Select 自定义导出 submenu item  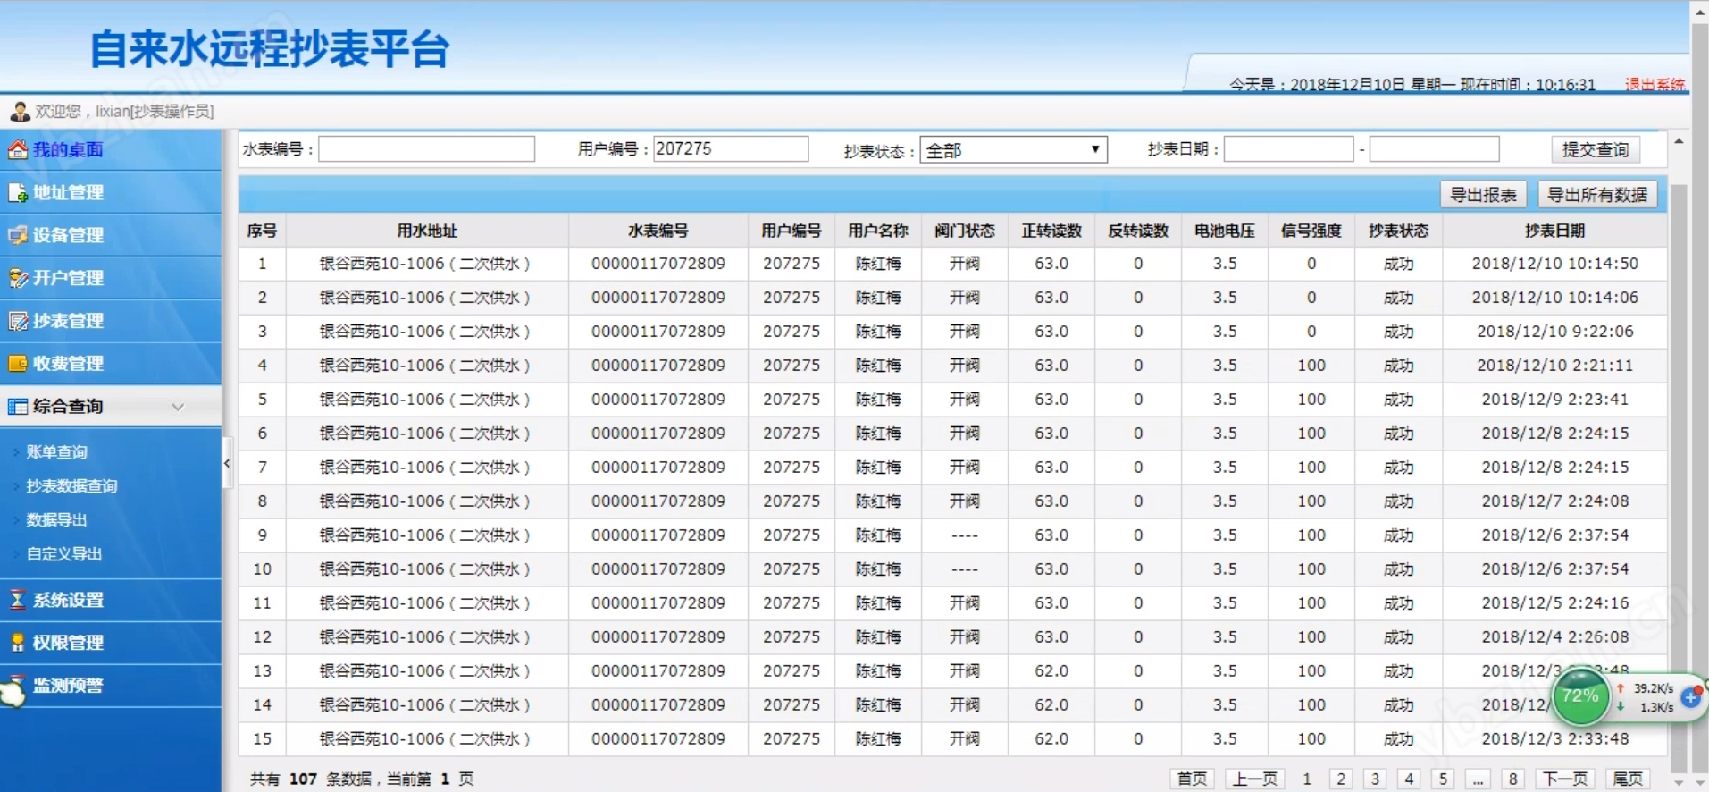point(64,554)
